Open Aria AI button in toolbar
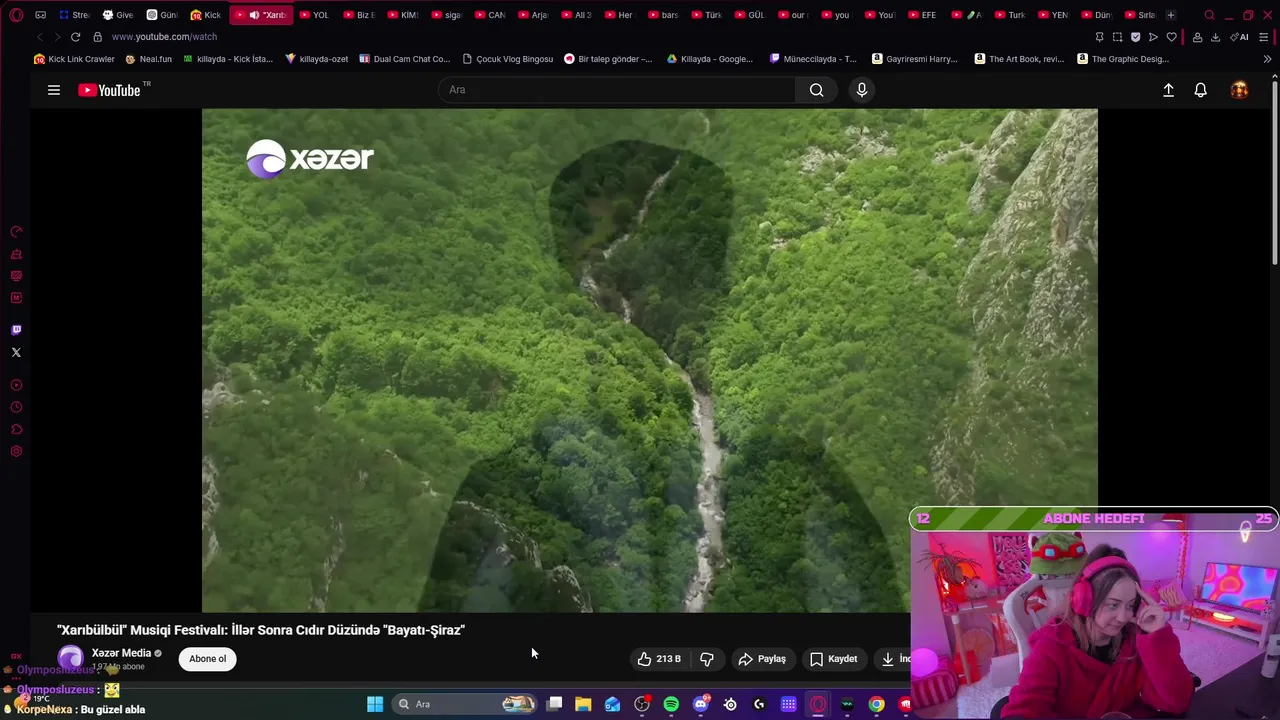This screenshot has width=1280, height=720. click(1240, 37)
